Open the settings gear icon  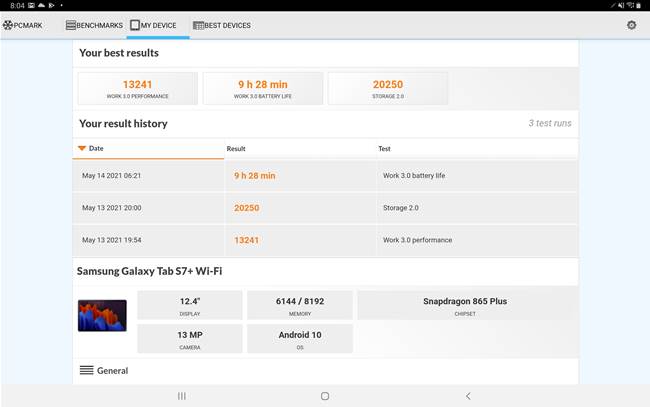pyautogui.click(x=631, y=25)
